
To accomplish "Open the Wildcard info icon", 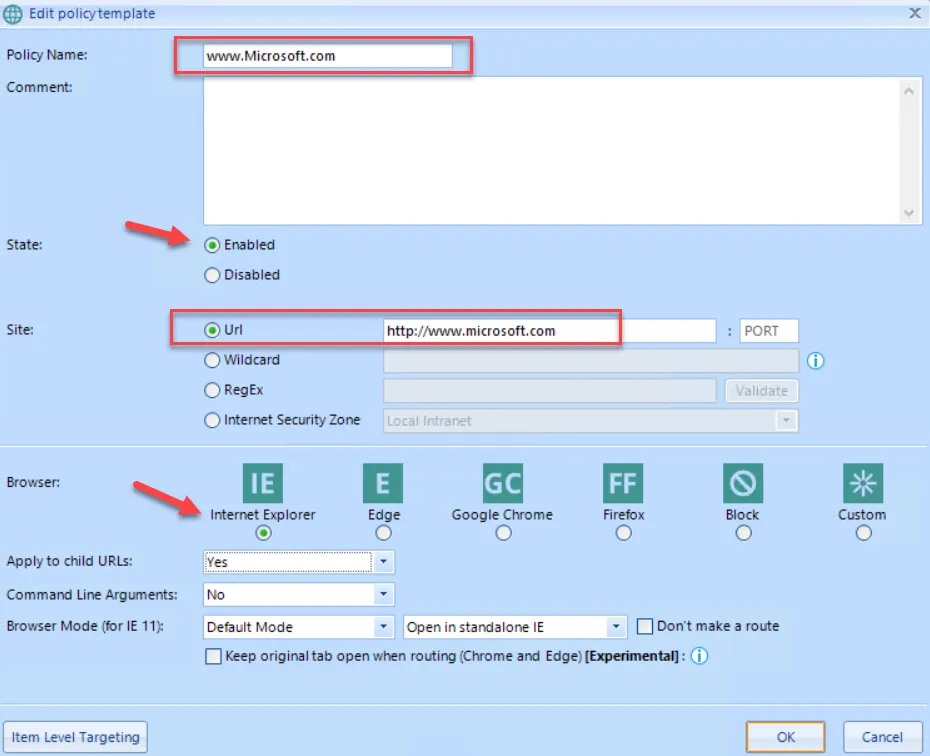I will 816,361.
